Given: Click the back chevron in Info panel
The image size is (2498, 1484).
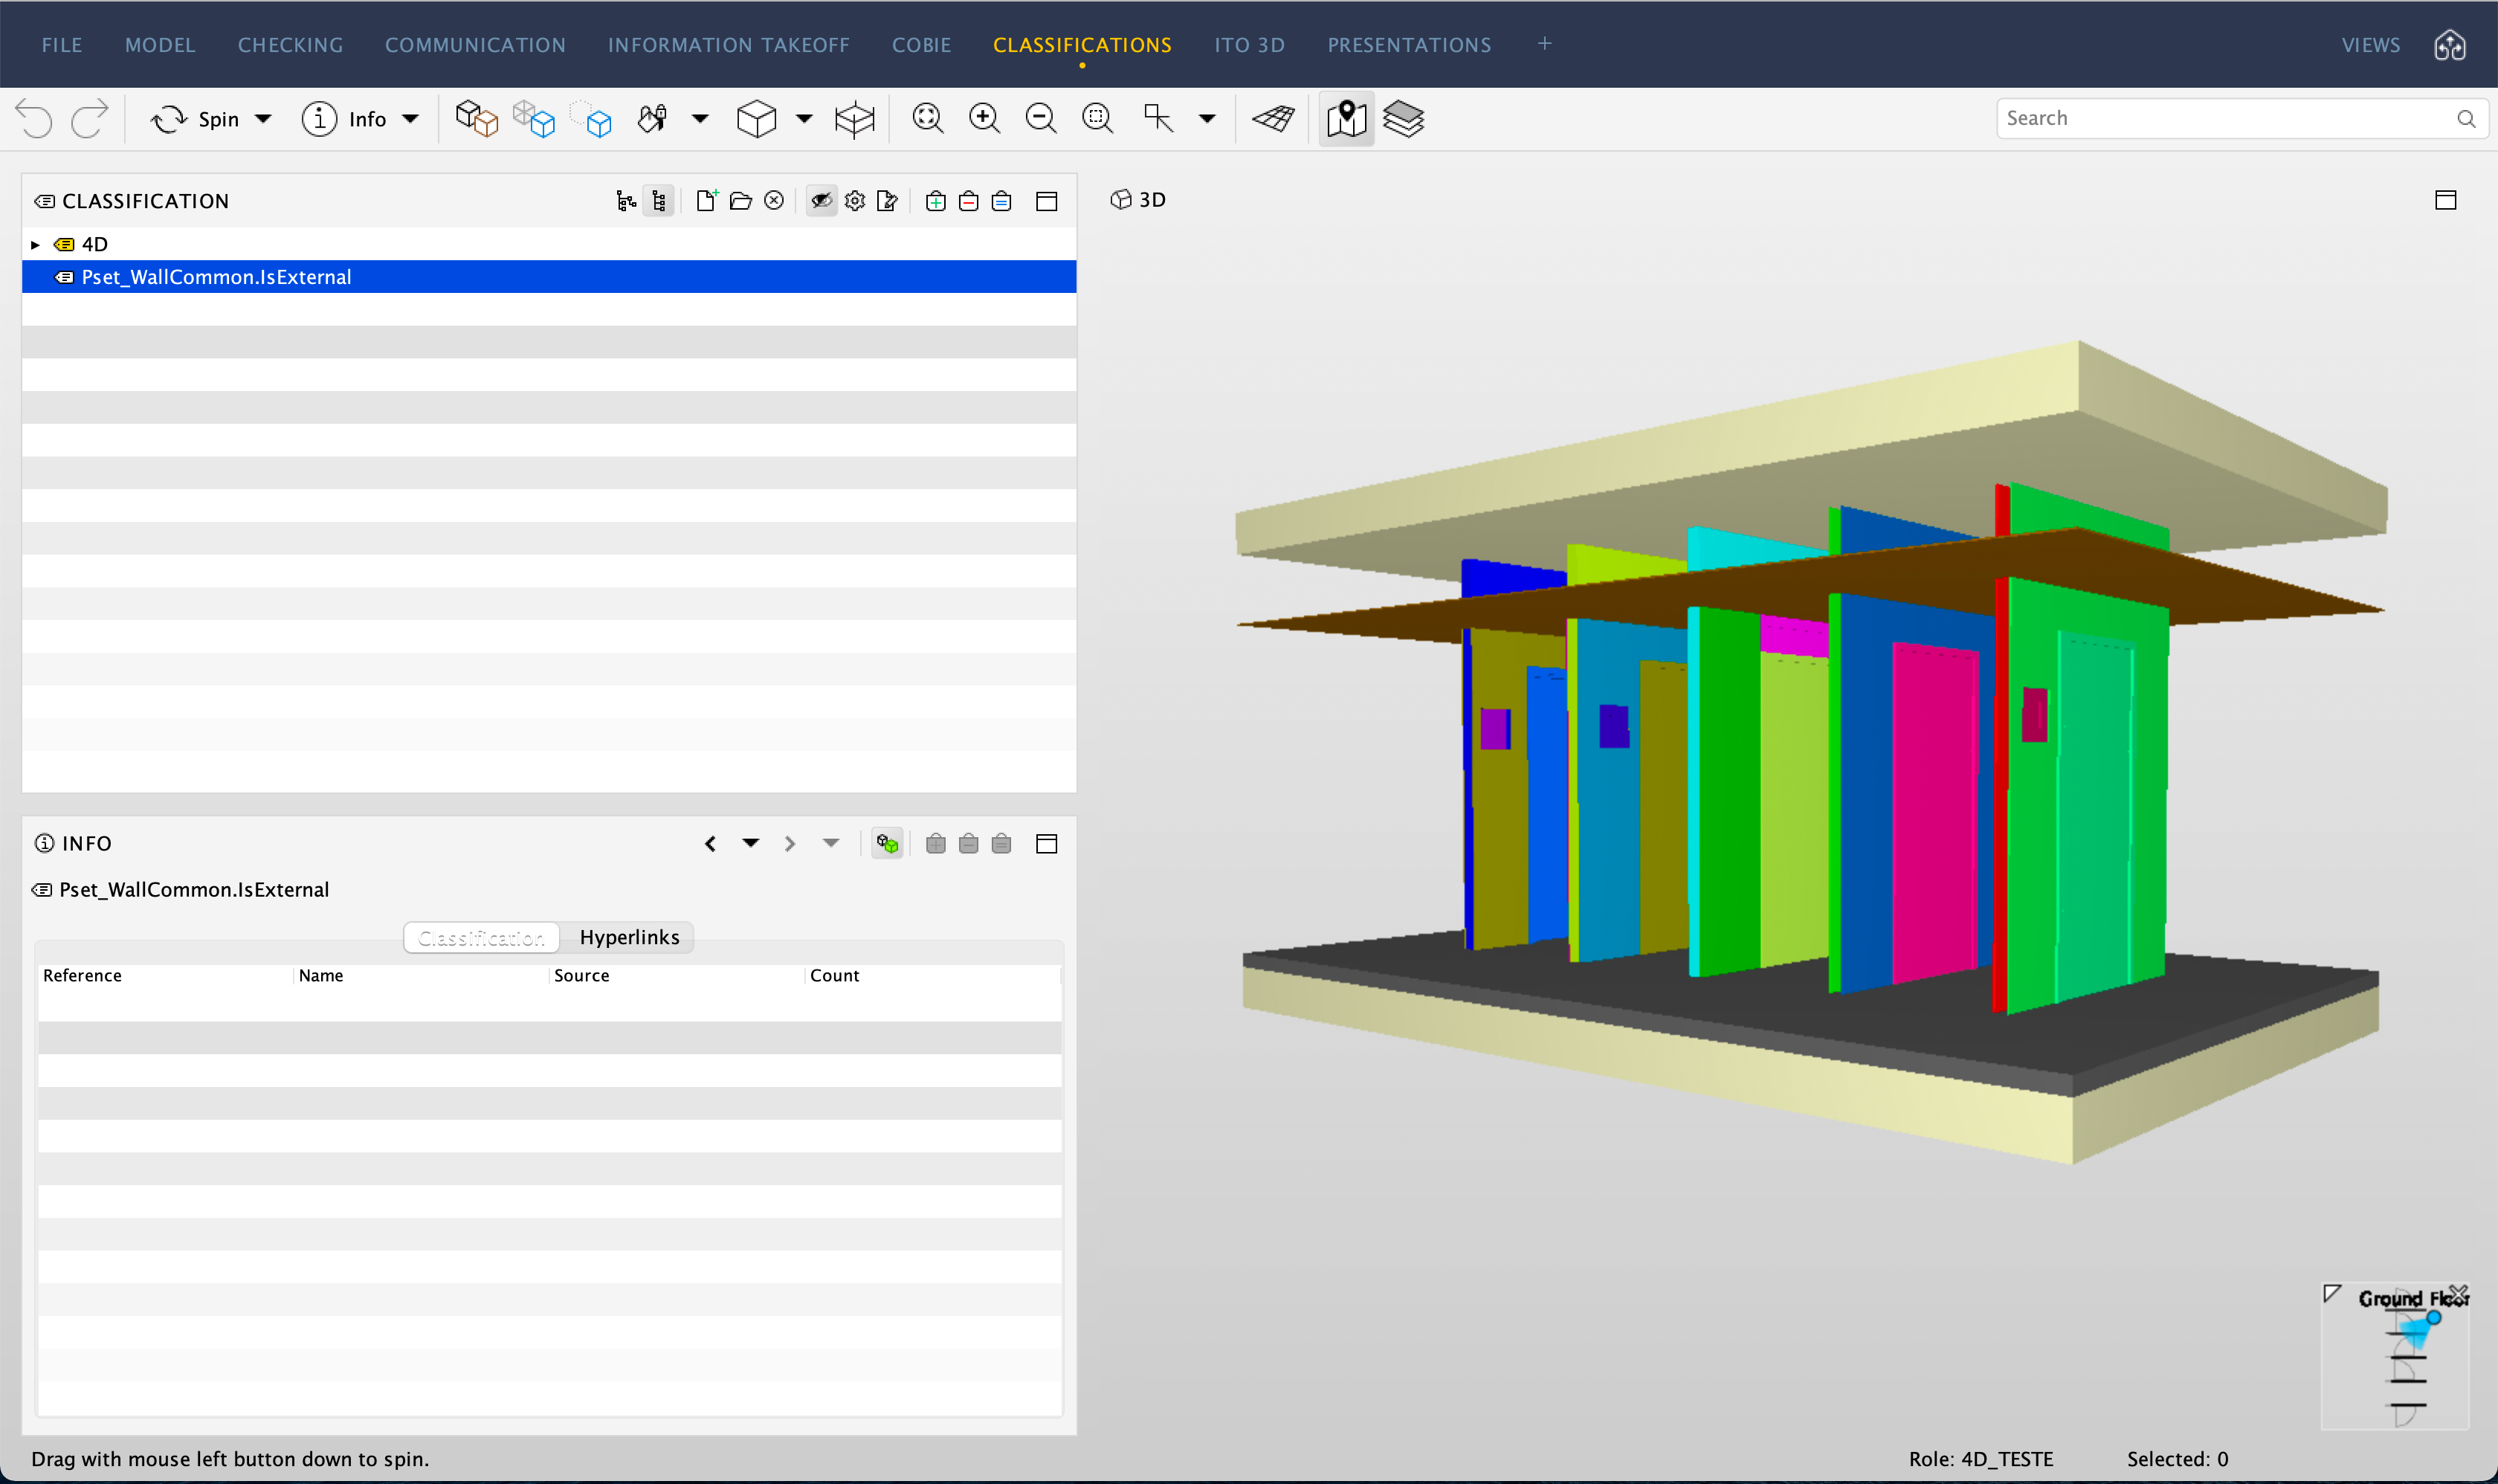Looking at the screenshot, I should click(x=710, y=844).
